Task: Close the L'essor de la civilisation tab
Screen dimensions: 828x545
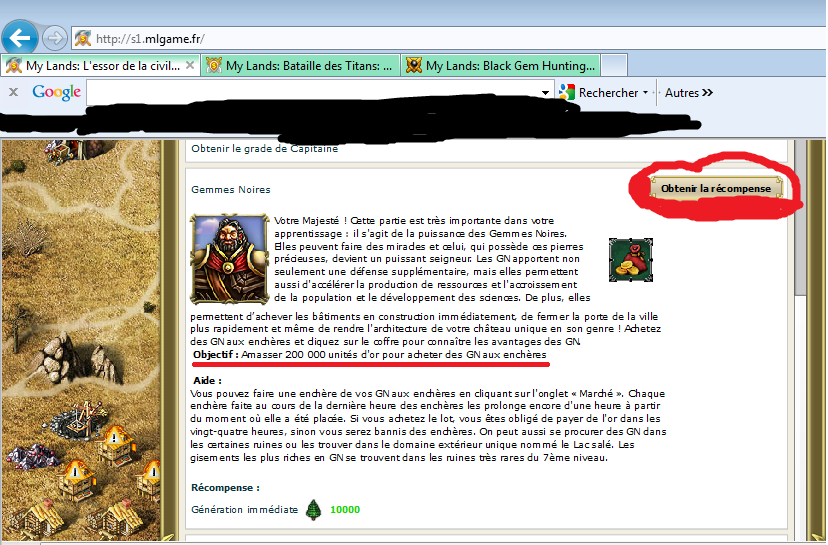Action: pos(188,66)
